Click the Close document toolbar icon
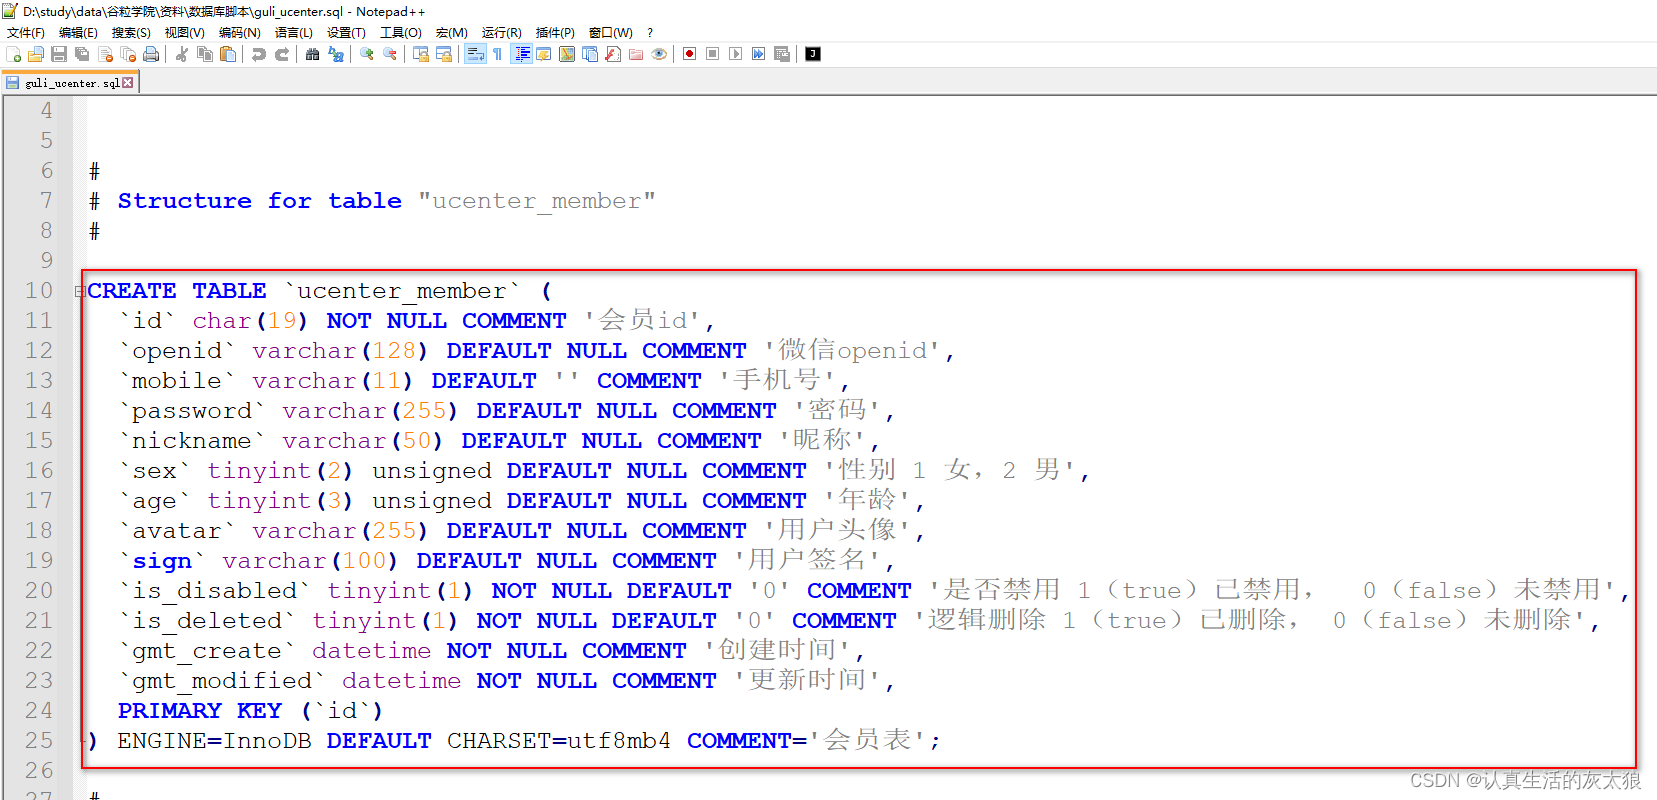 coord(105,54)
